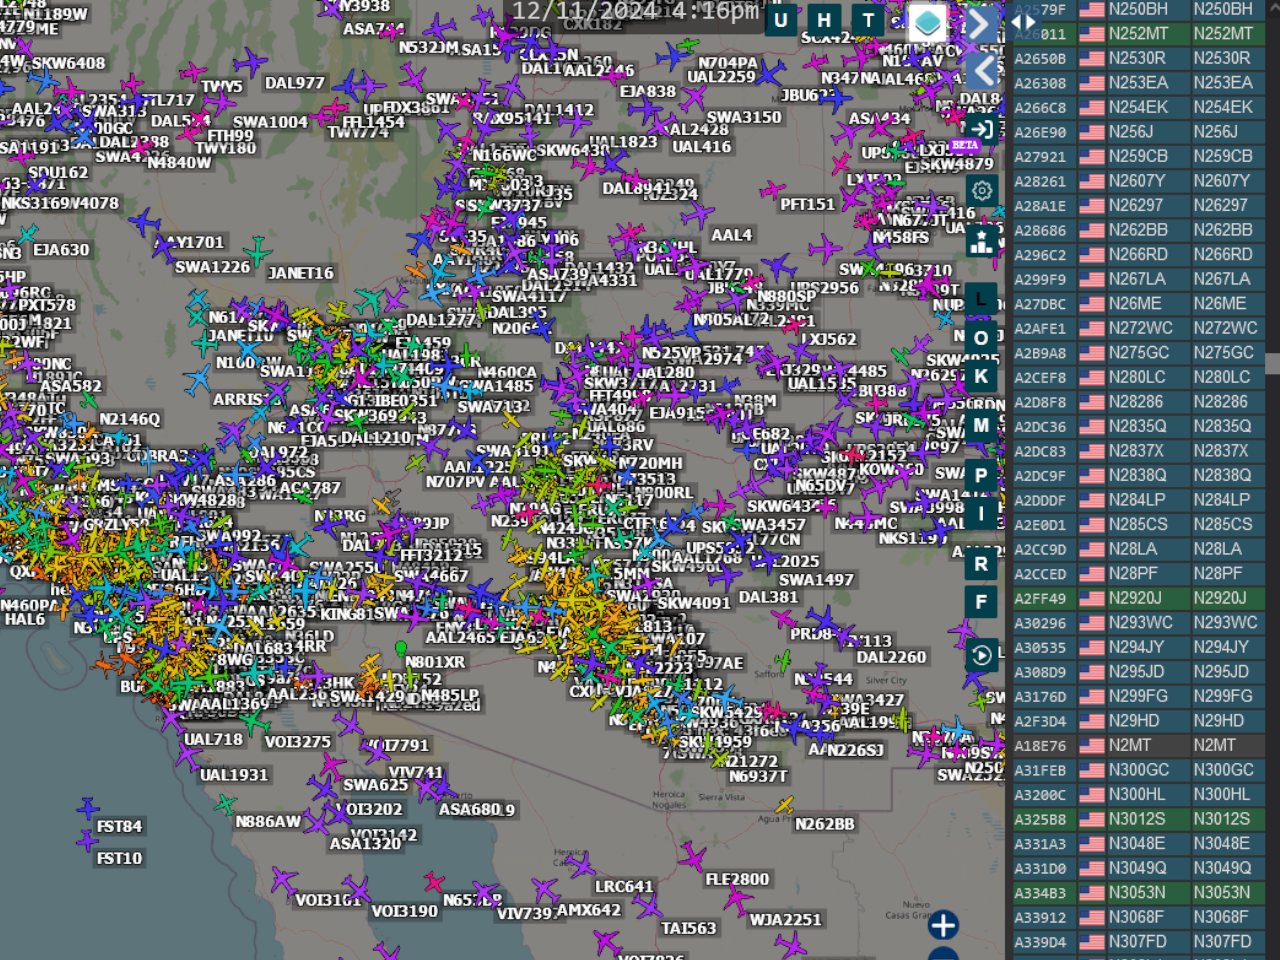The image size is (1280, 960).
Task: Click the left chevron sidebar button
Action: [x=983, y=70]
